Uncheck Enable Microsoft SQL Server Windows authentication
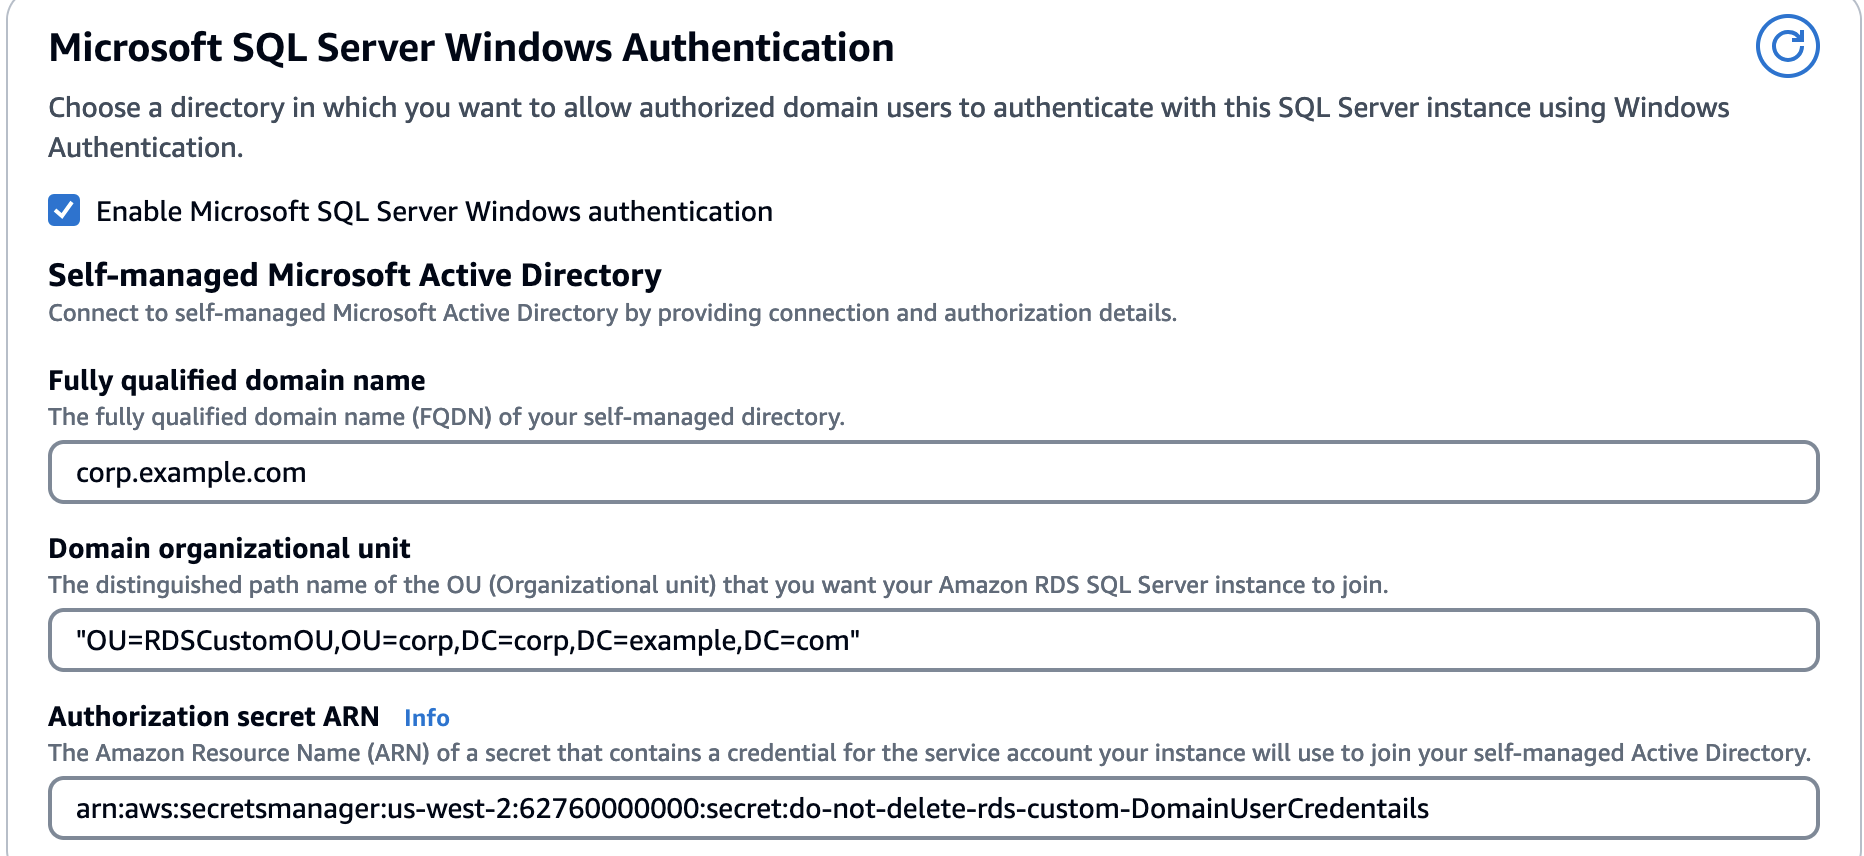Viewport: 1864px width, 856px height. [x=64, y=211]
